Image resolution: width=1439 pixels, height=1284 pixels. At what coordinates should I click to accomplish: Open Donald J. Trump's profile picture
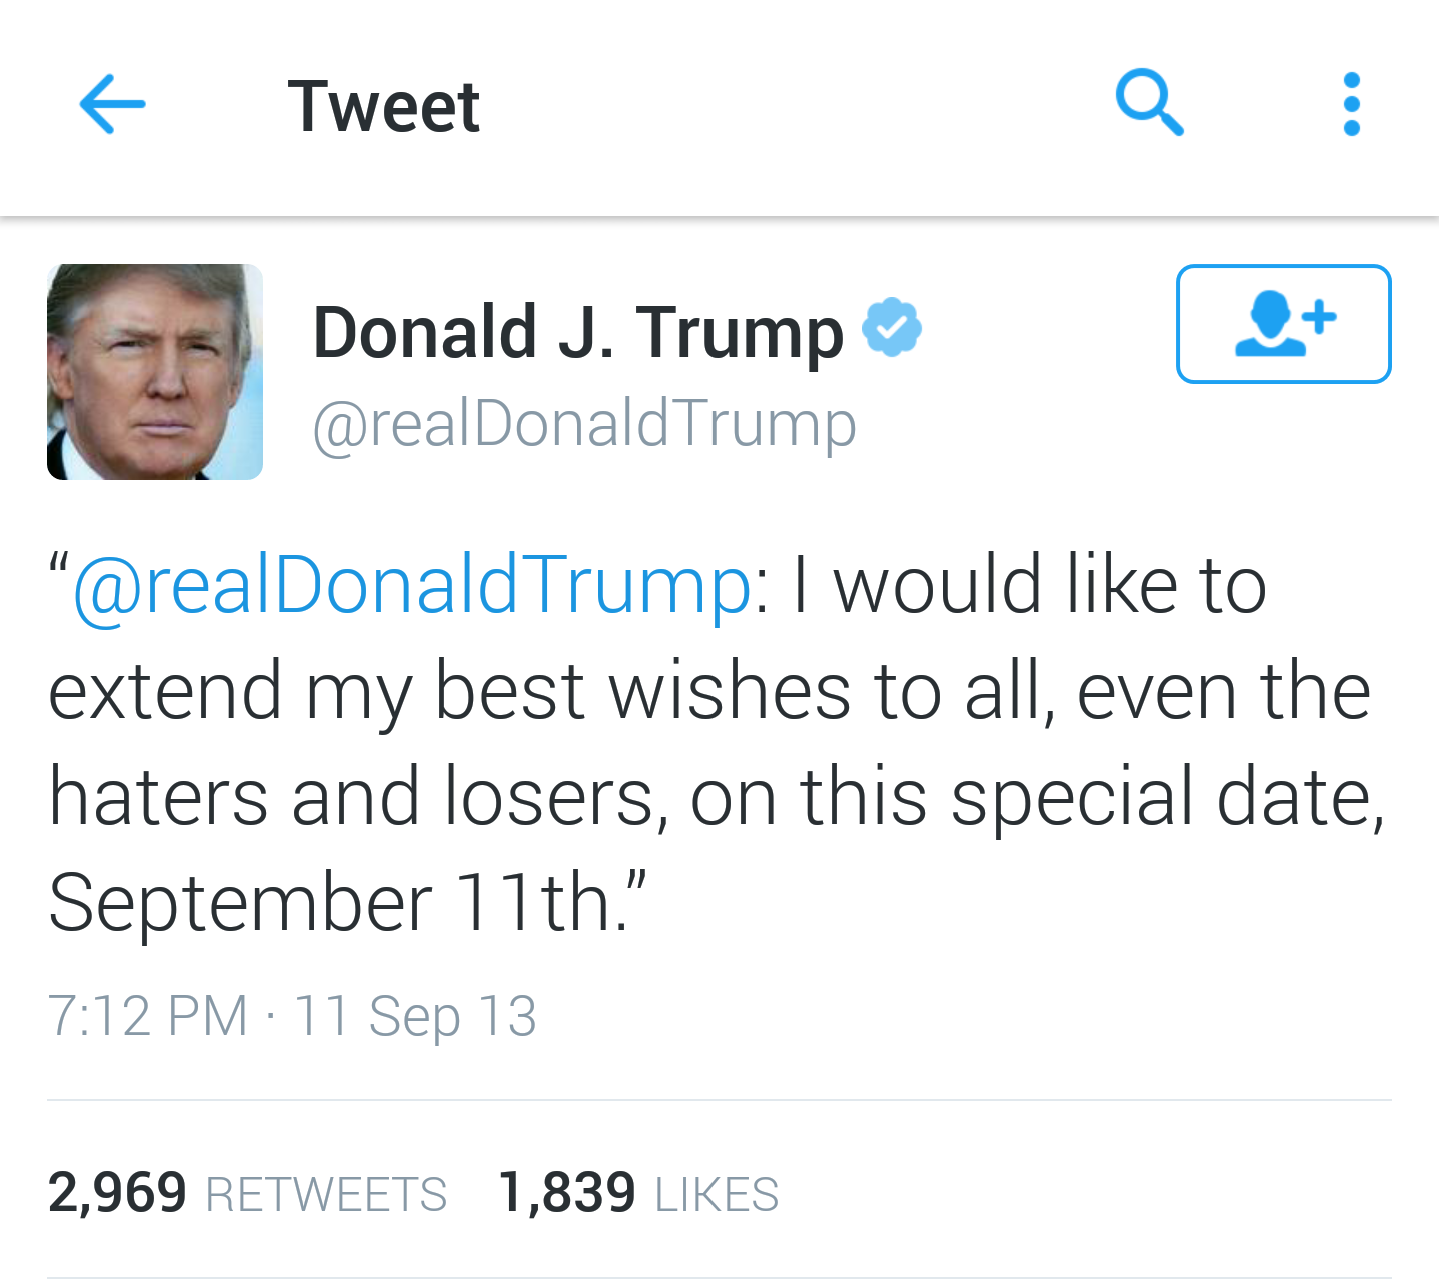point(155,372)
